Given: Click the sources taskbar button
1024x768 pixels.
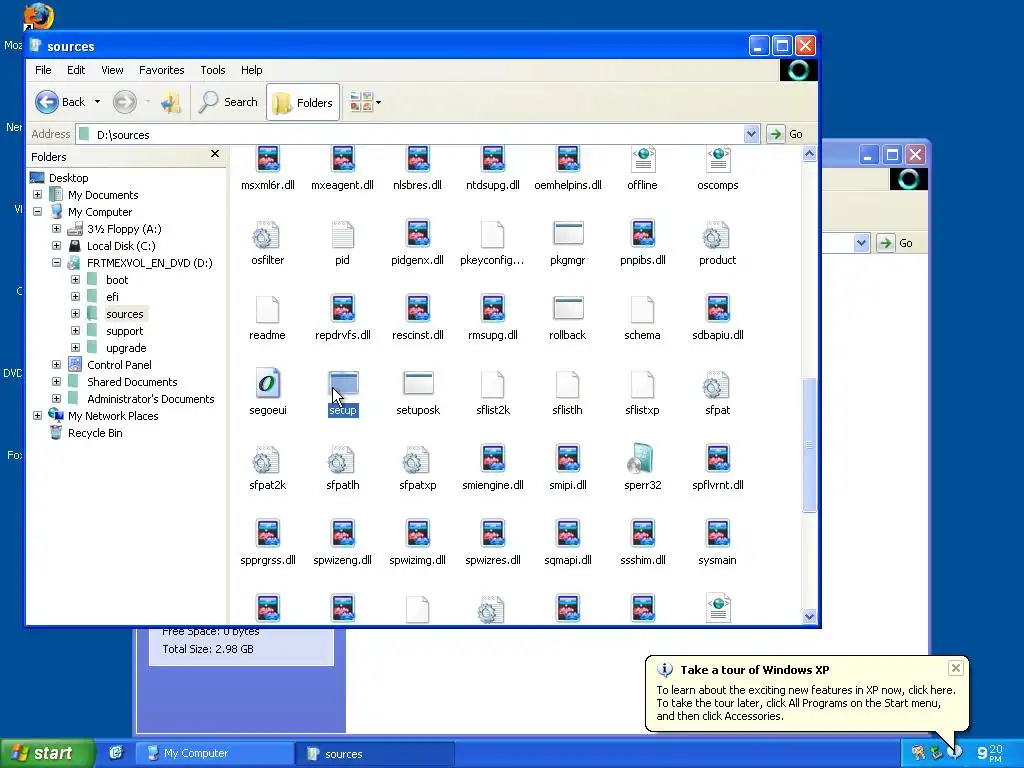Looking at the screenshot, I should [375, 754].
